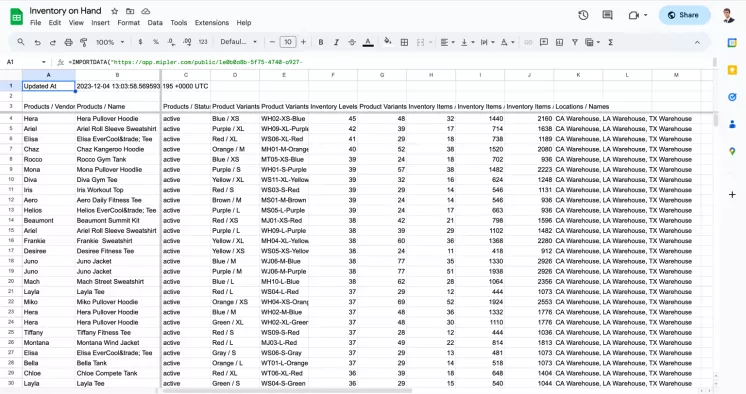This screenshot has width=746, height=394.
Task: Insert a link
Action: click(528, 42)
